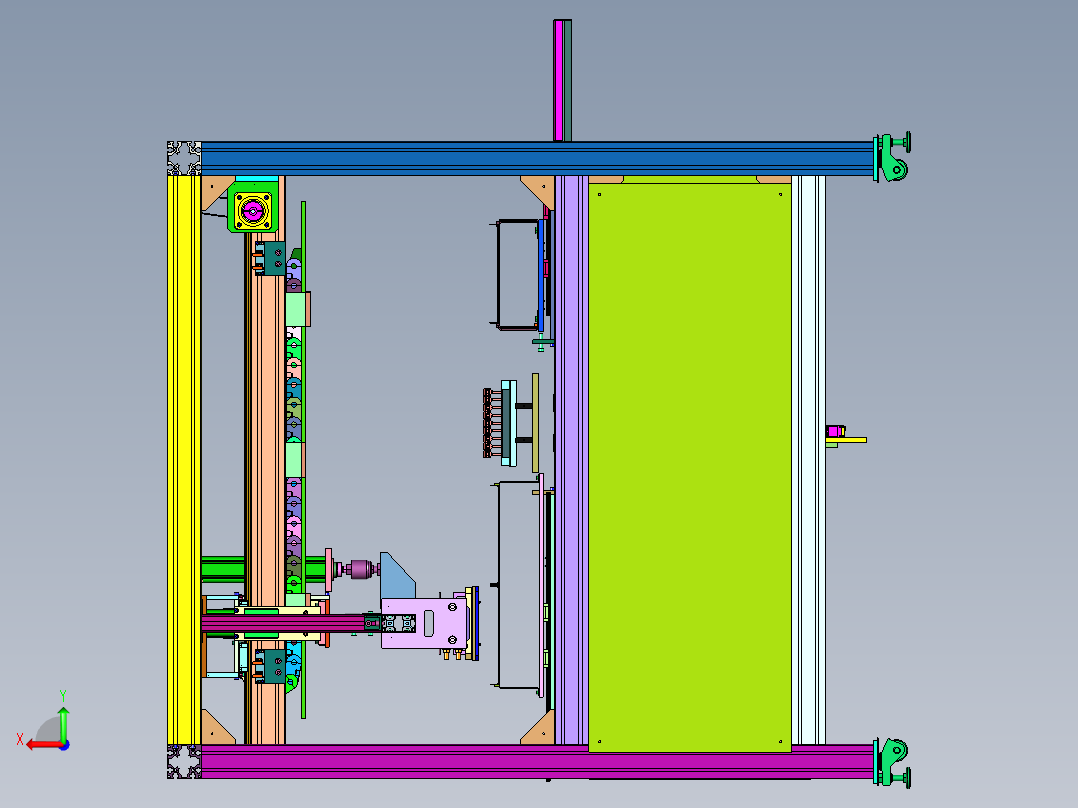Select the purple vertical column beside green panel
Image resolution: width=1078 pixels, height=808 pixels.
coord(571,460)
